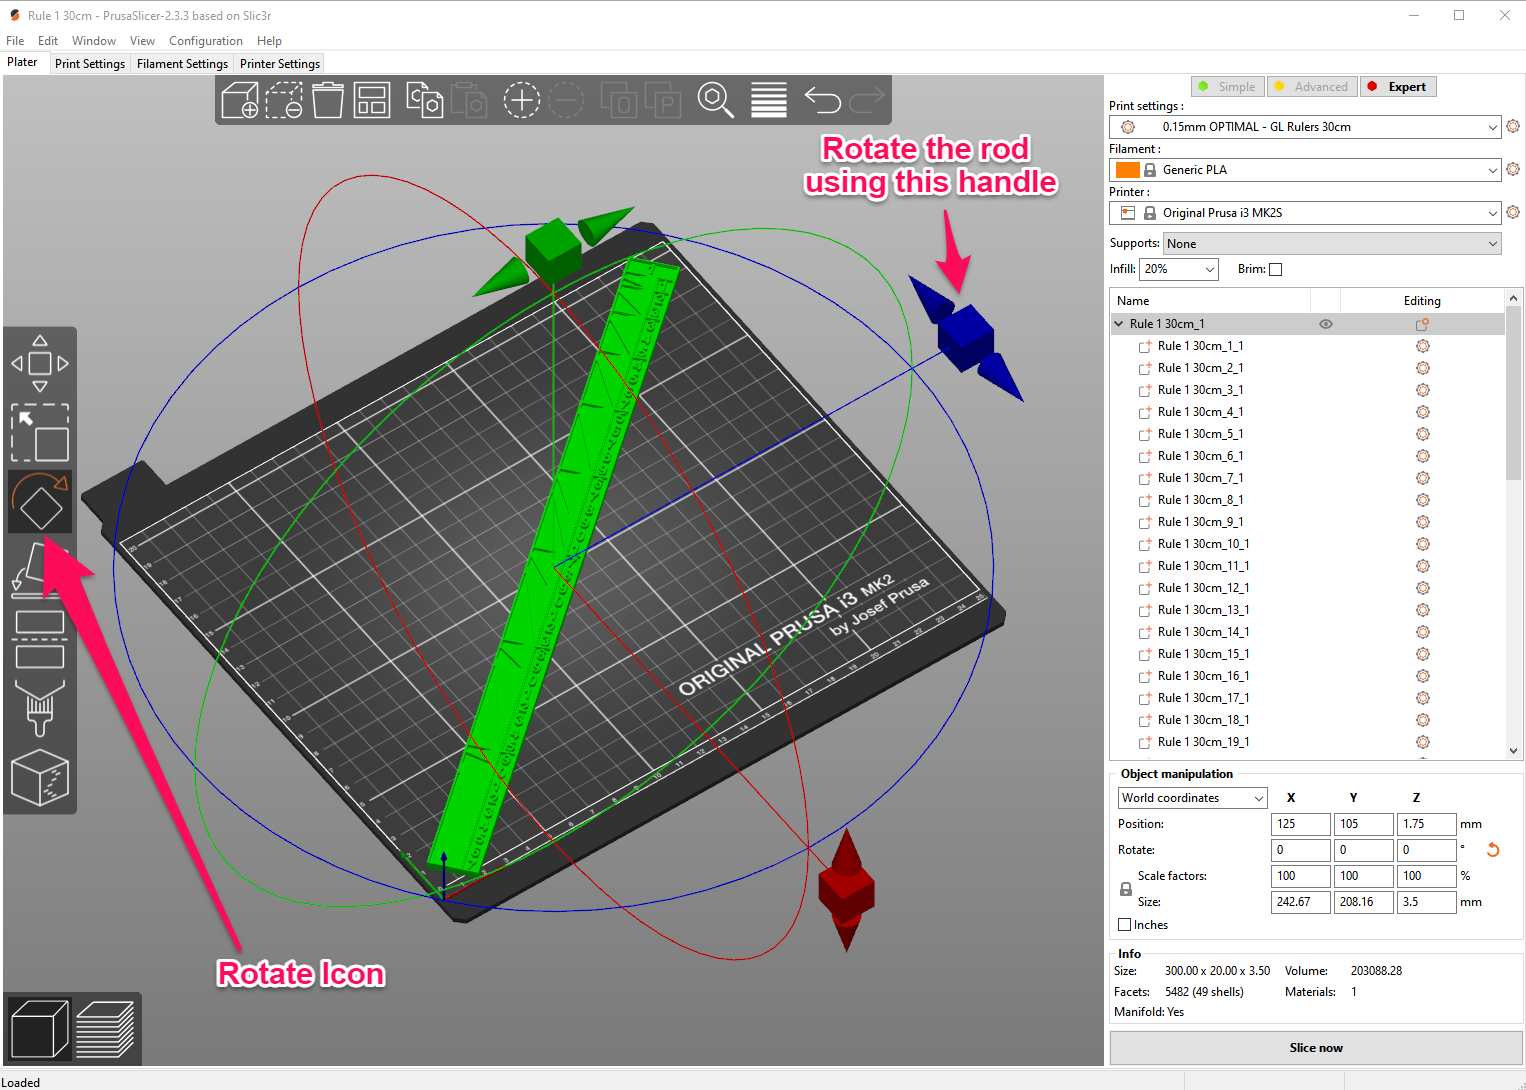Switch to the Print Settings tab
The image size is (1526, 1090).
click(x=90, y=64)
